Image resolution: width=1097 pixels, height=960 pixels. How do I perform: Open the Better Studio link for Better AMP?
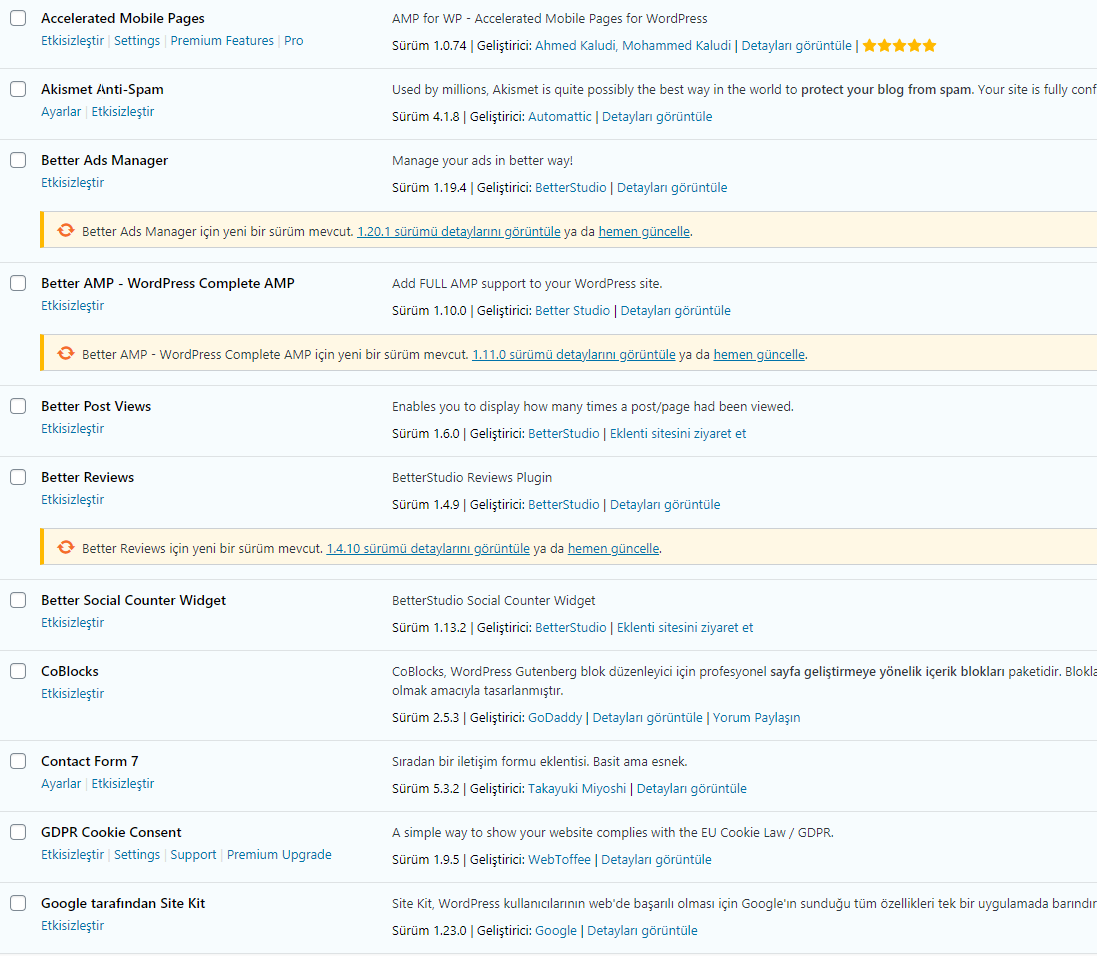click(572, 311)
